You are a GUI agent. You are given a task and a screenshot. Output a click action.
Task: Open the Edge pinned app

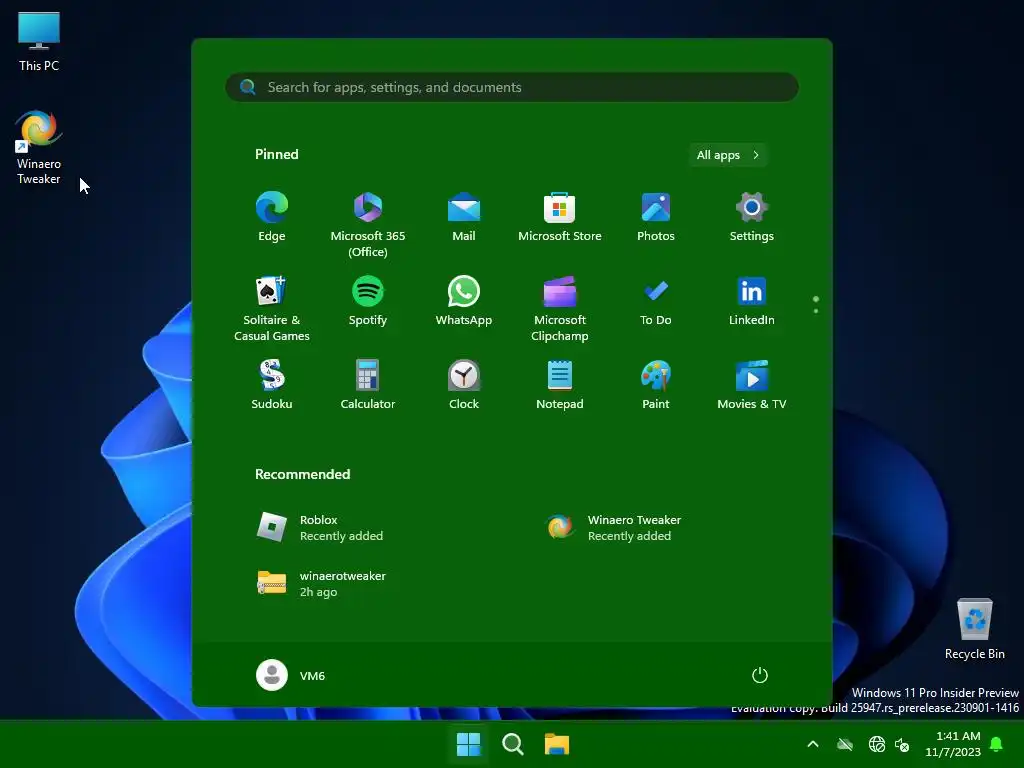pos(272,217)
